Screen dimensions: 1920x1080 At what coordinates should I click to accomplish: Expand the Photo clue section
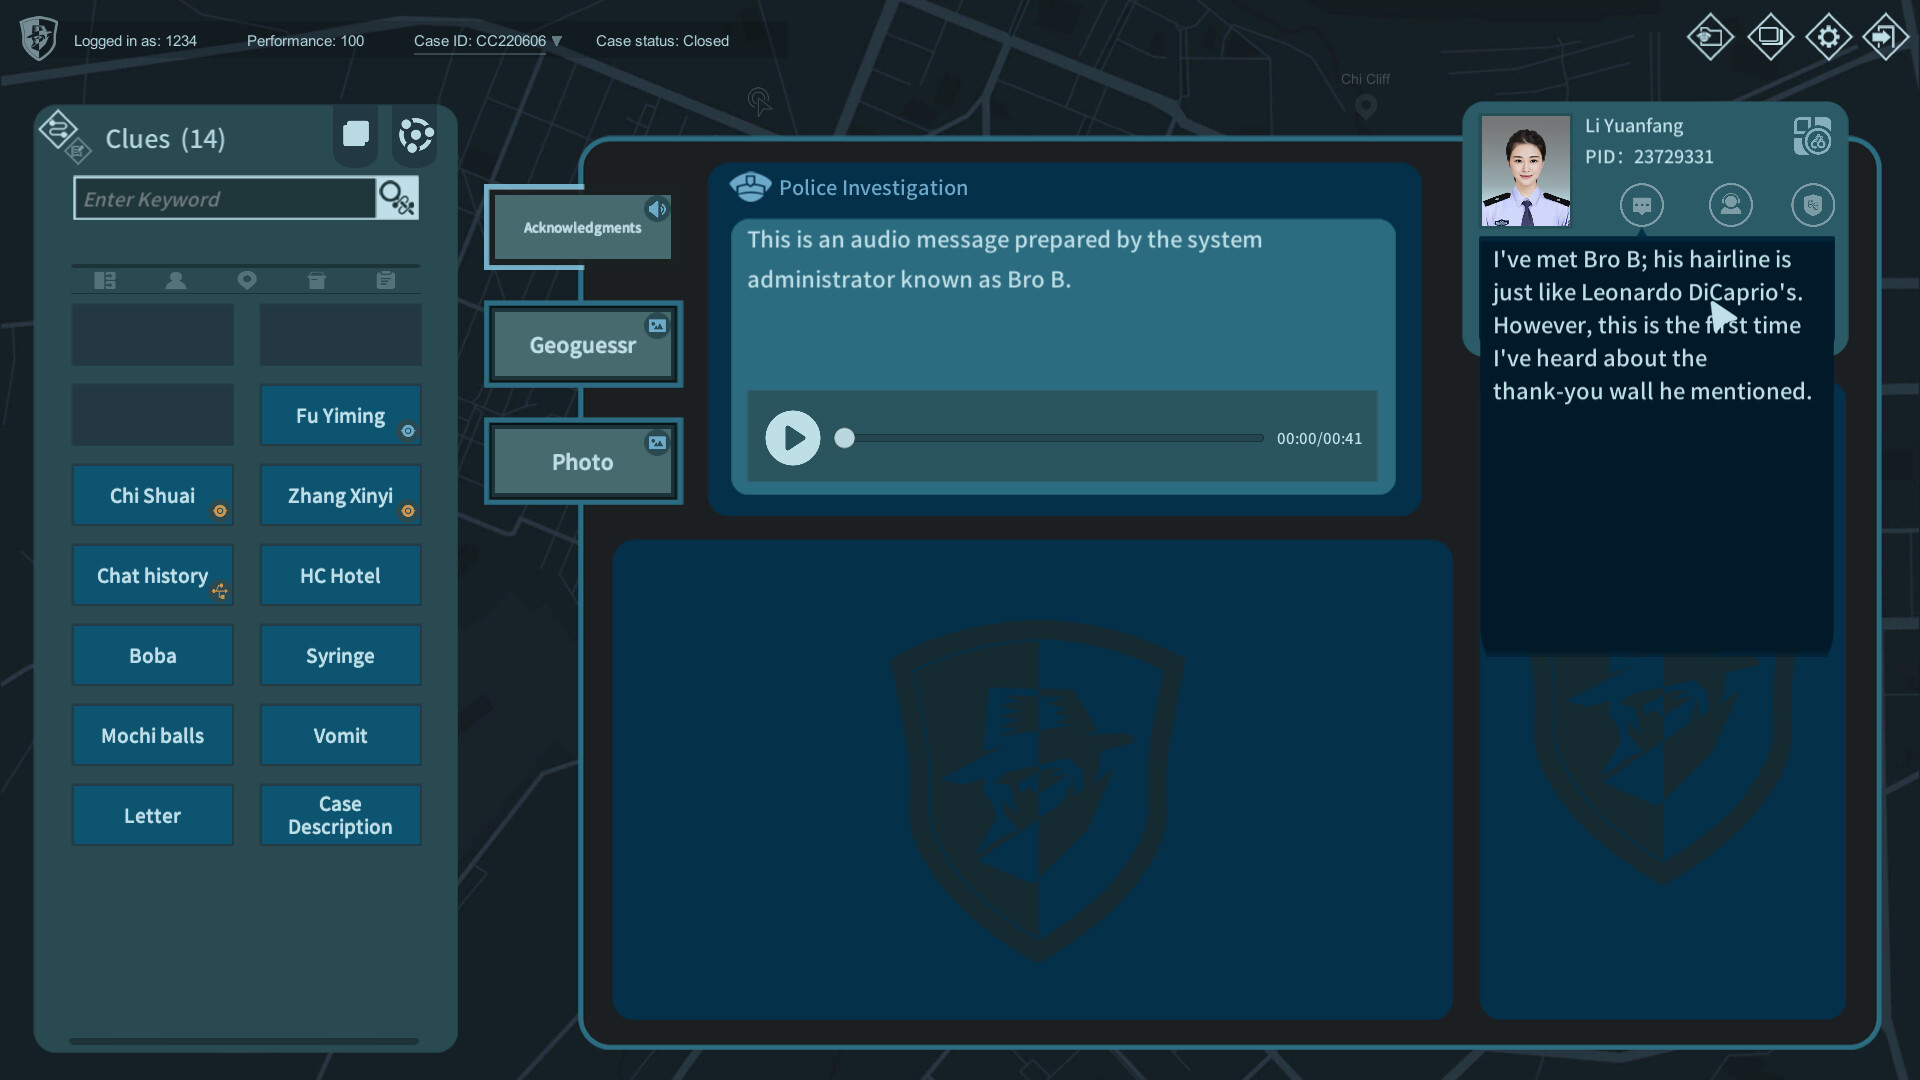tap(582, 460)
